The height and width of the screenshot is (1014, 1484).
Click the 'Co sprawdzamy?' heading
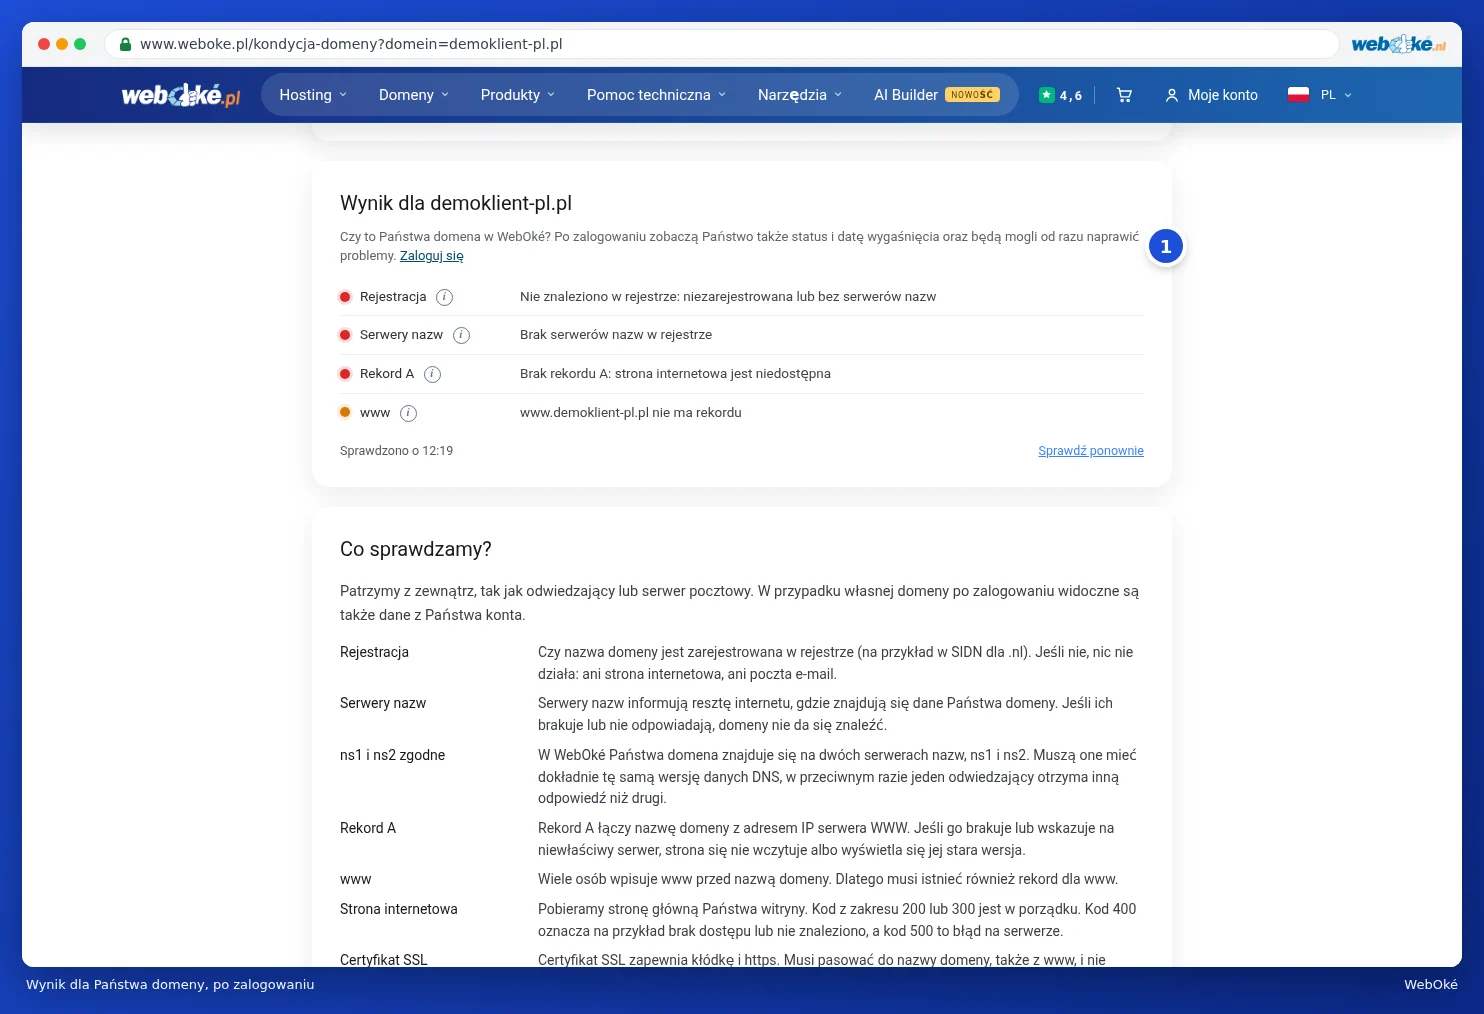coord(416,549)
